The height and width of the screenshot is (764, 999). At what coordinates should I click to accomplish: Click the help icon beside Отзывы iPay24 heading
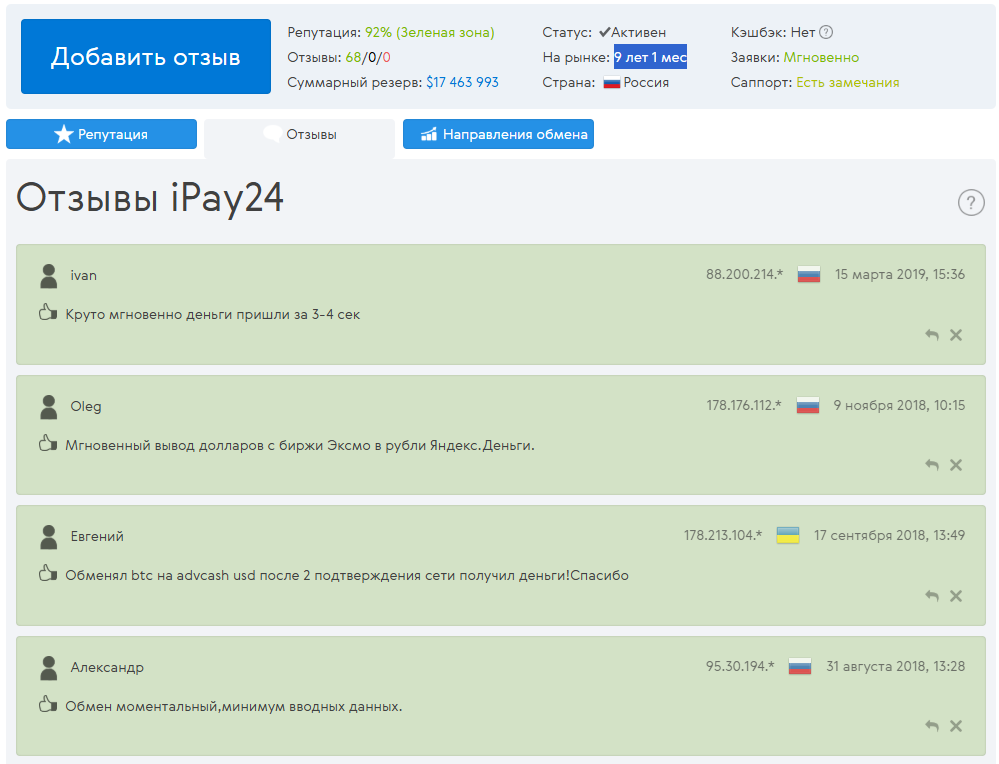point(971,203)
